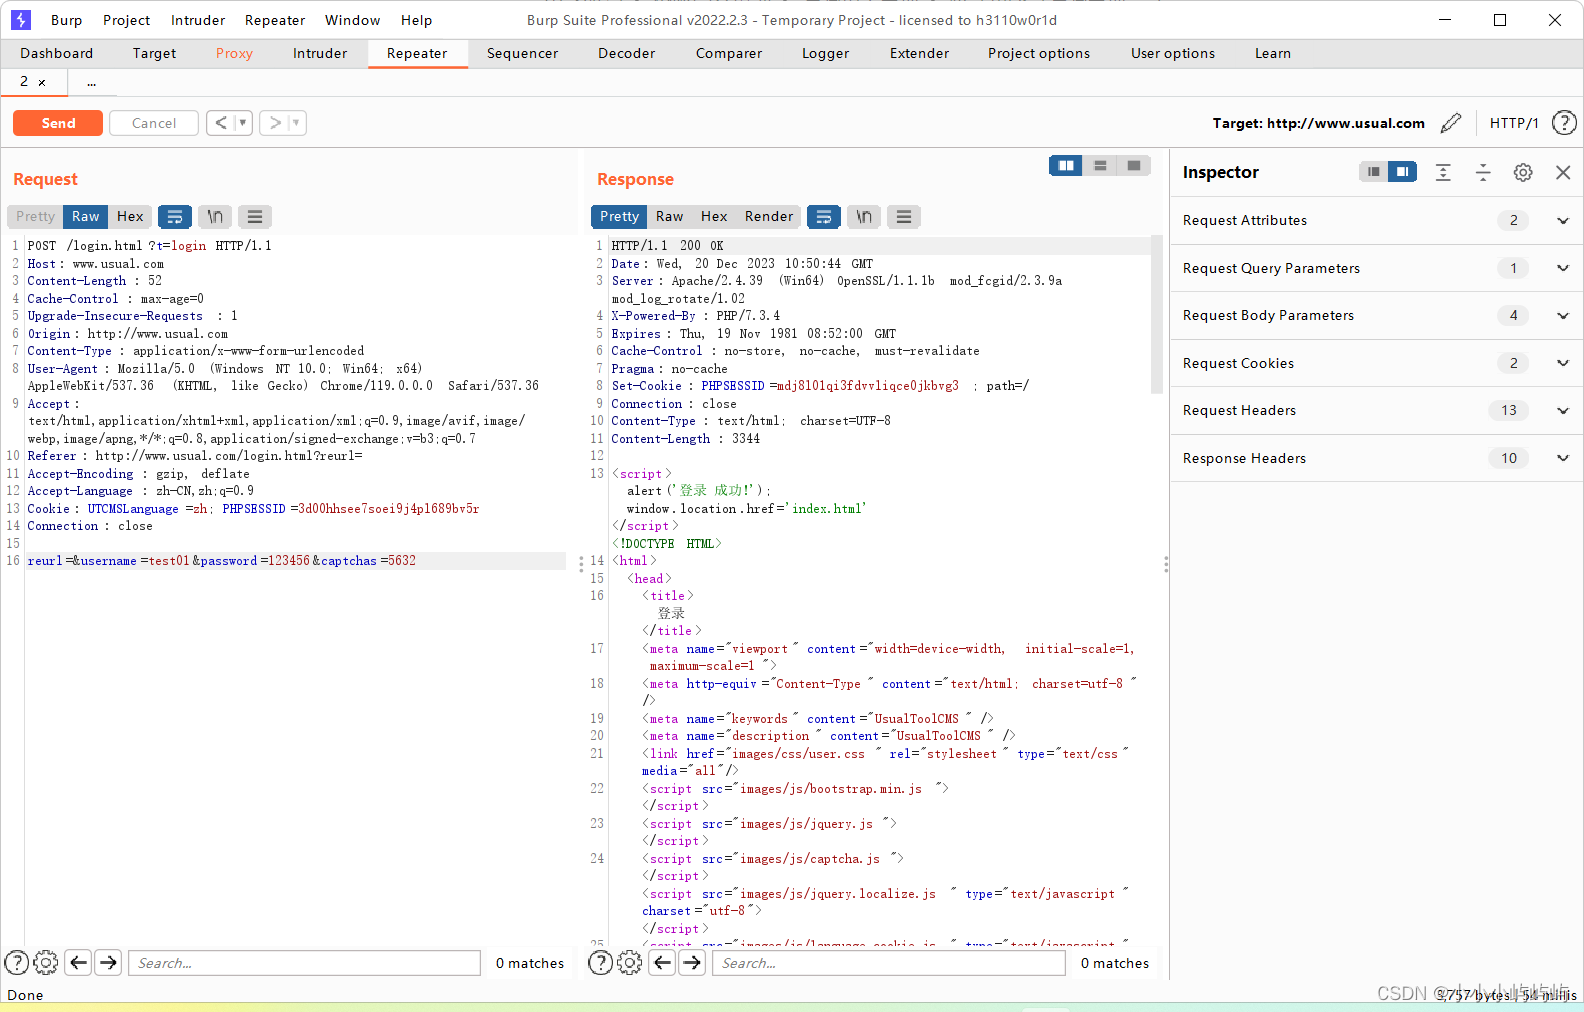This screenshot has height=1012, width=1584.
Task: Open Inspector settings gear
Action: [1523, 172]
